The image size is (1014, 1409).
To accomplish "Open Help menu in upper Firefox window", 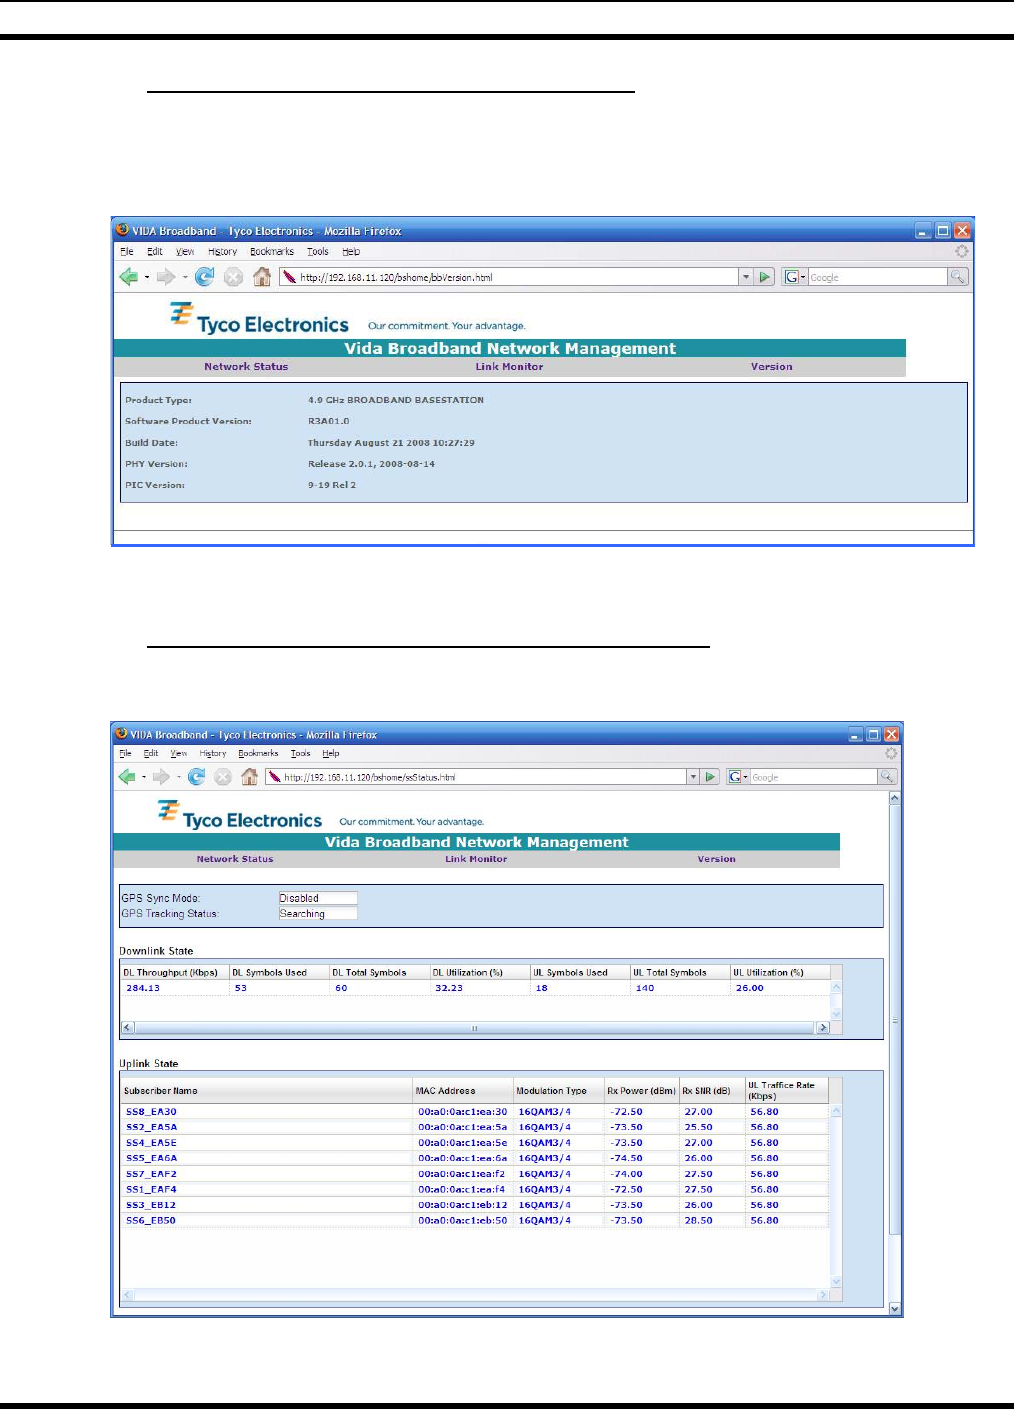I will [x=350, y=252].
